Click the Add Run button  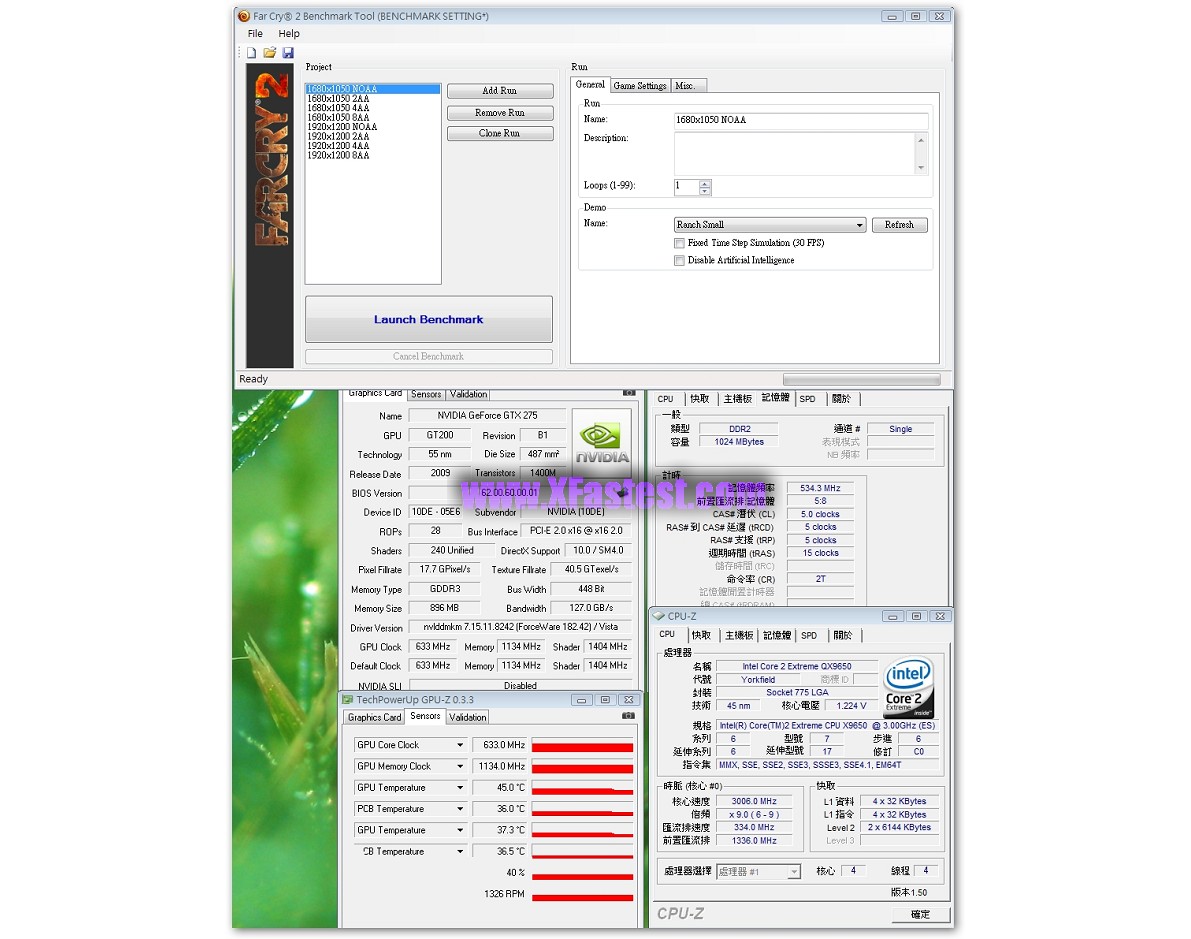tap(499, 91)
